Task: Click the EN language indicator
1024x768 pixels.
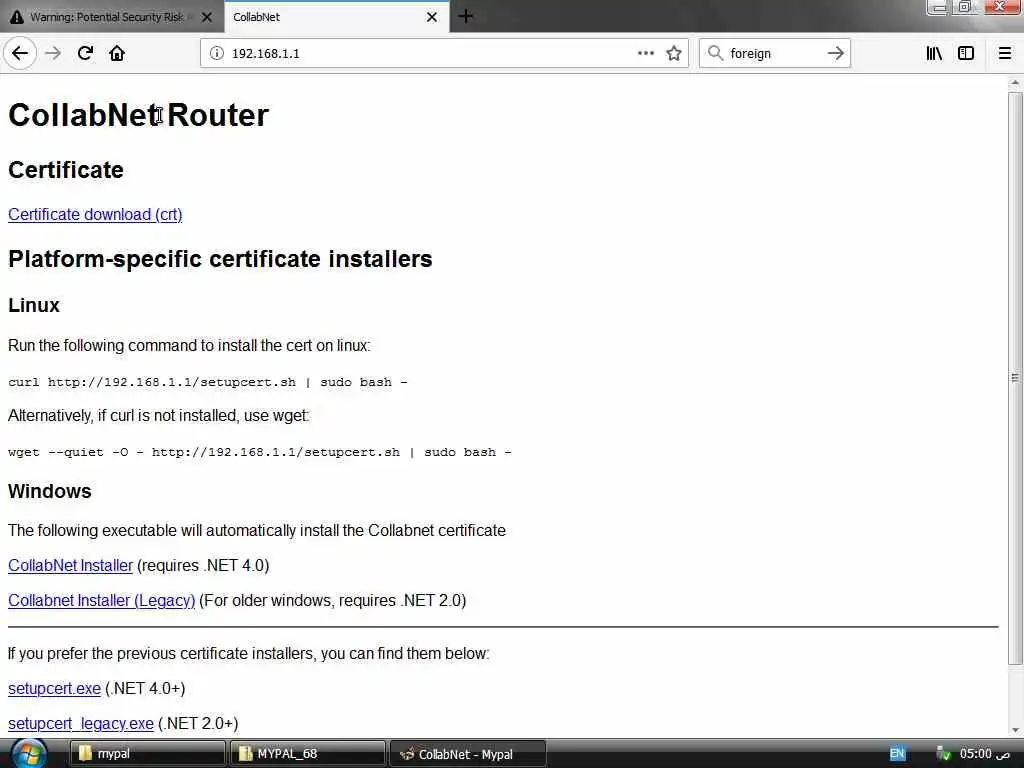Action: pyautogui.click(x=897, y=754)
